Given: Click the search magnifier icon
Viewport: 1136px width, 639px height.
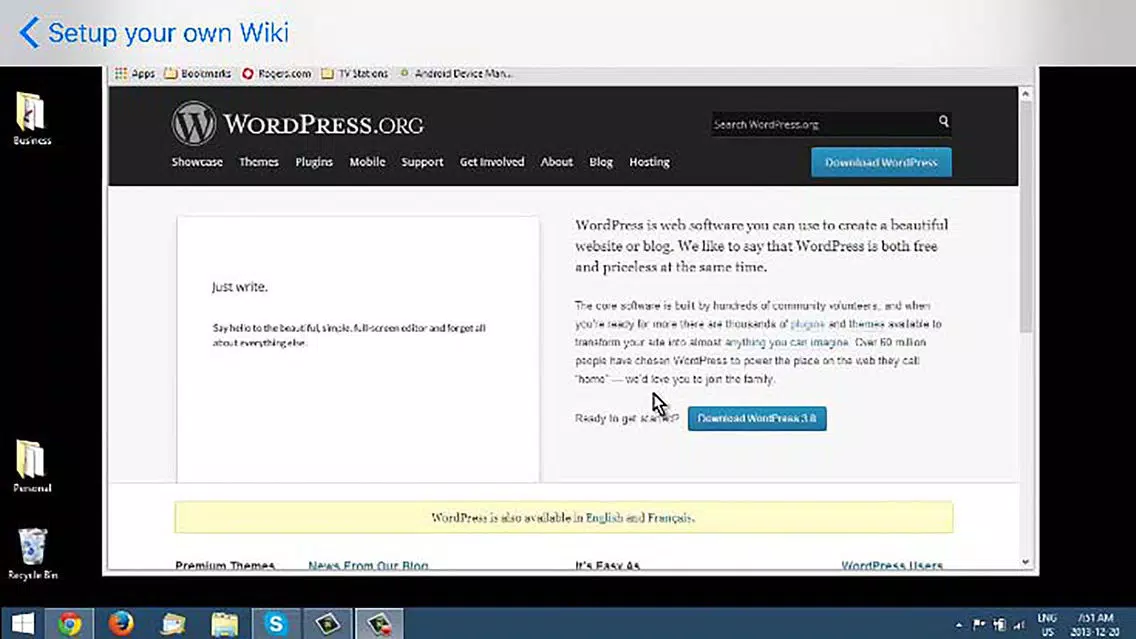Looking at the screenshot, I should point(943,122).
